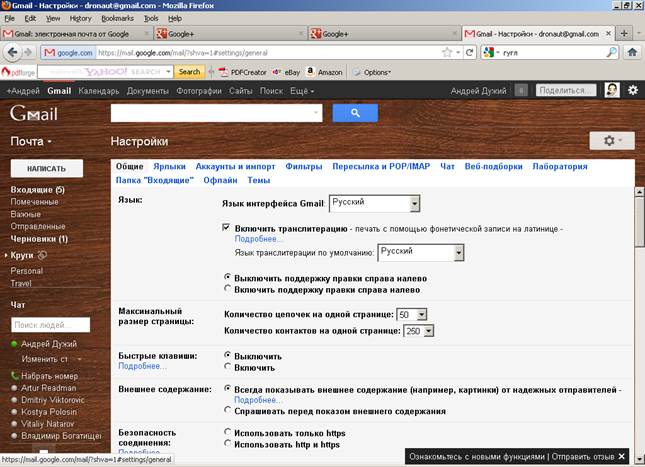Click the green status dot by Андрей Дужий
The width and height of the screenshot is (645, 467).
click(14, 344)
